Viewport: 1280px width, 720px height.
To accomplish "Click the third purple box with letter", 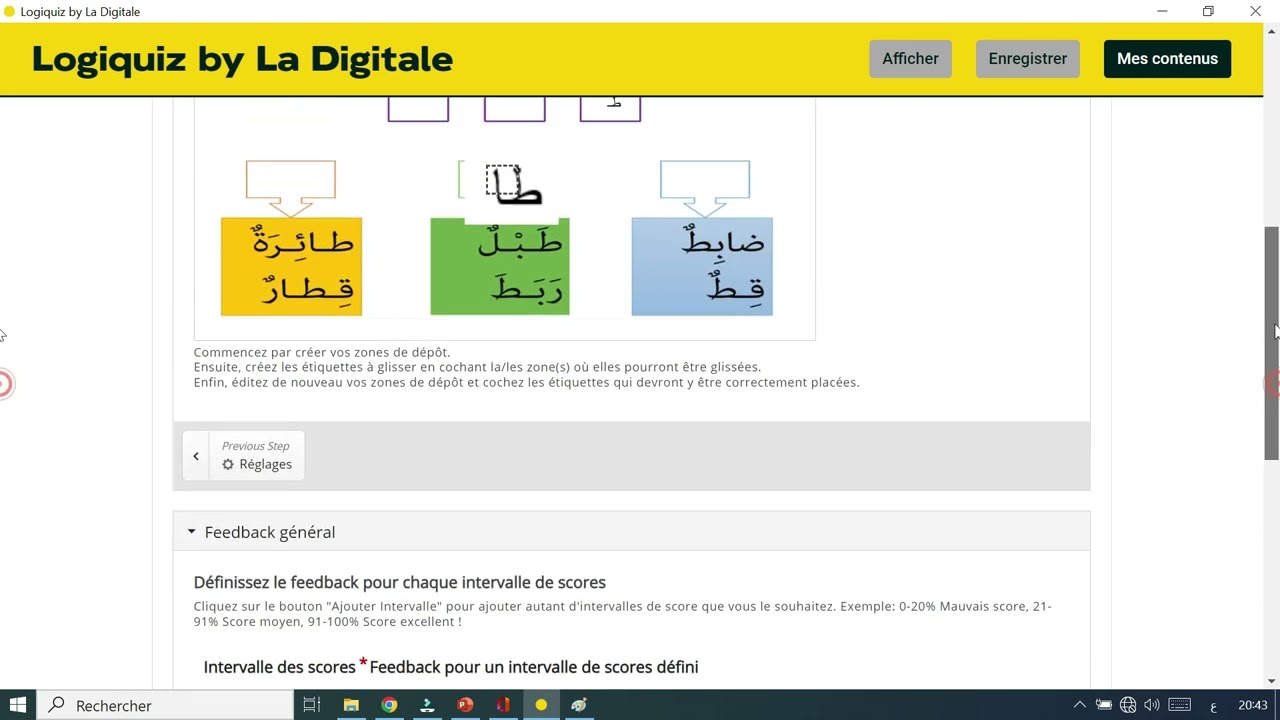I will 610,109.
